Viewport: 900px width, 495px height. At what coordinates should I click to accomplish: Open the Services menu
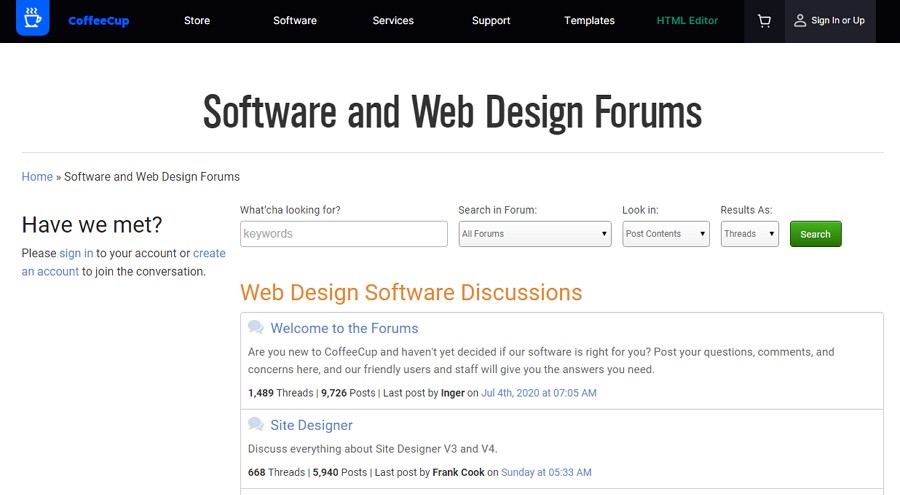coord(393,21)
